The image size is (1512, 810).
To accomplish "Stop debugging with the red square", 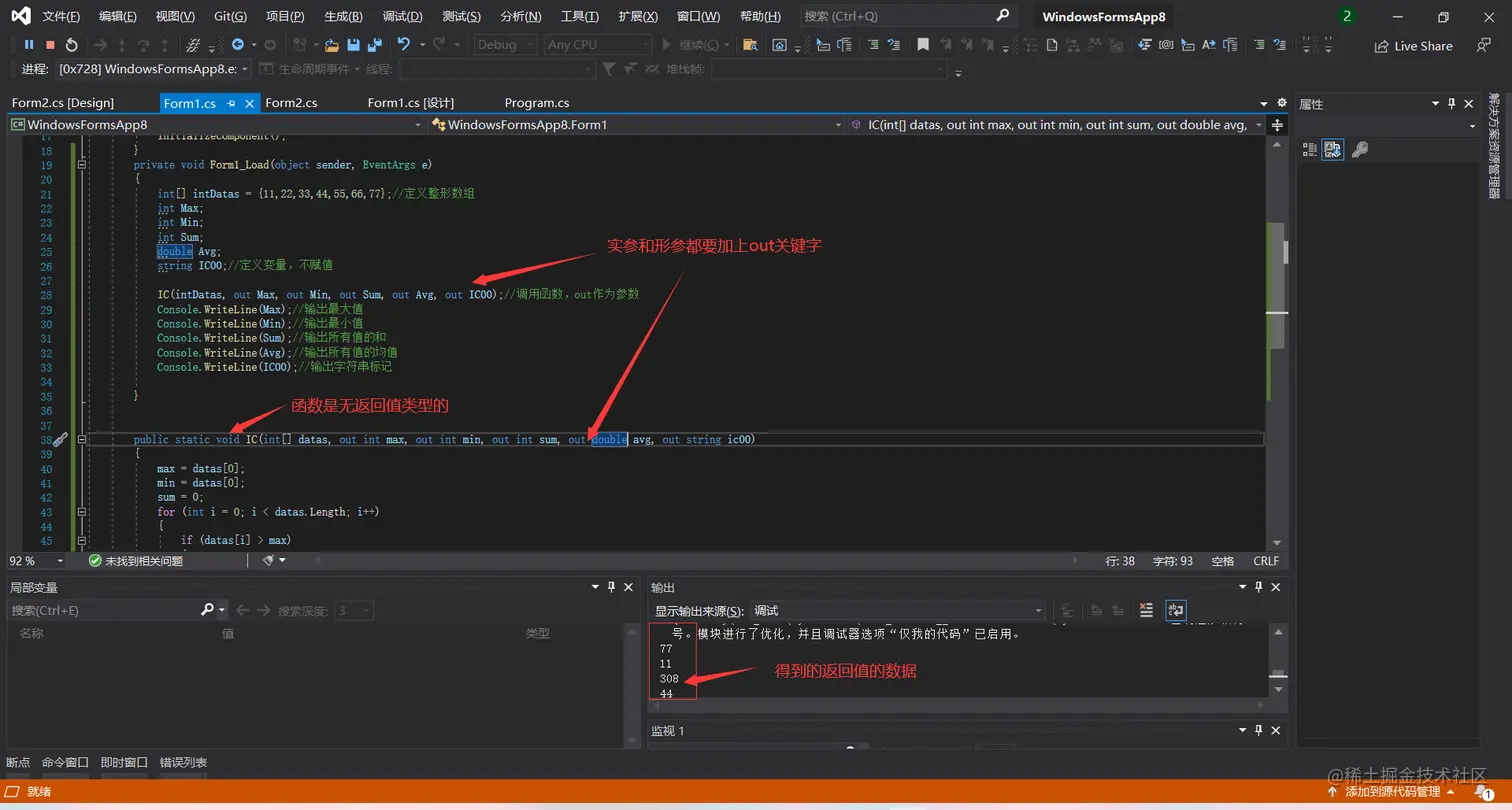I will pyautogui.click(x=50, y=45).
